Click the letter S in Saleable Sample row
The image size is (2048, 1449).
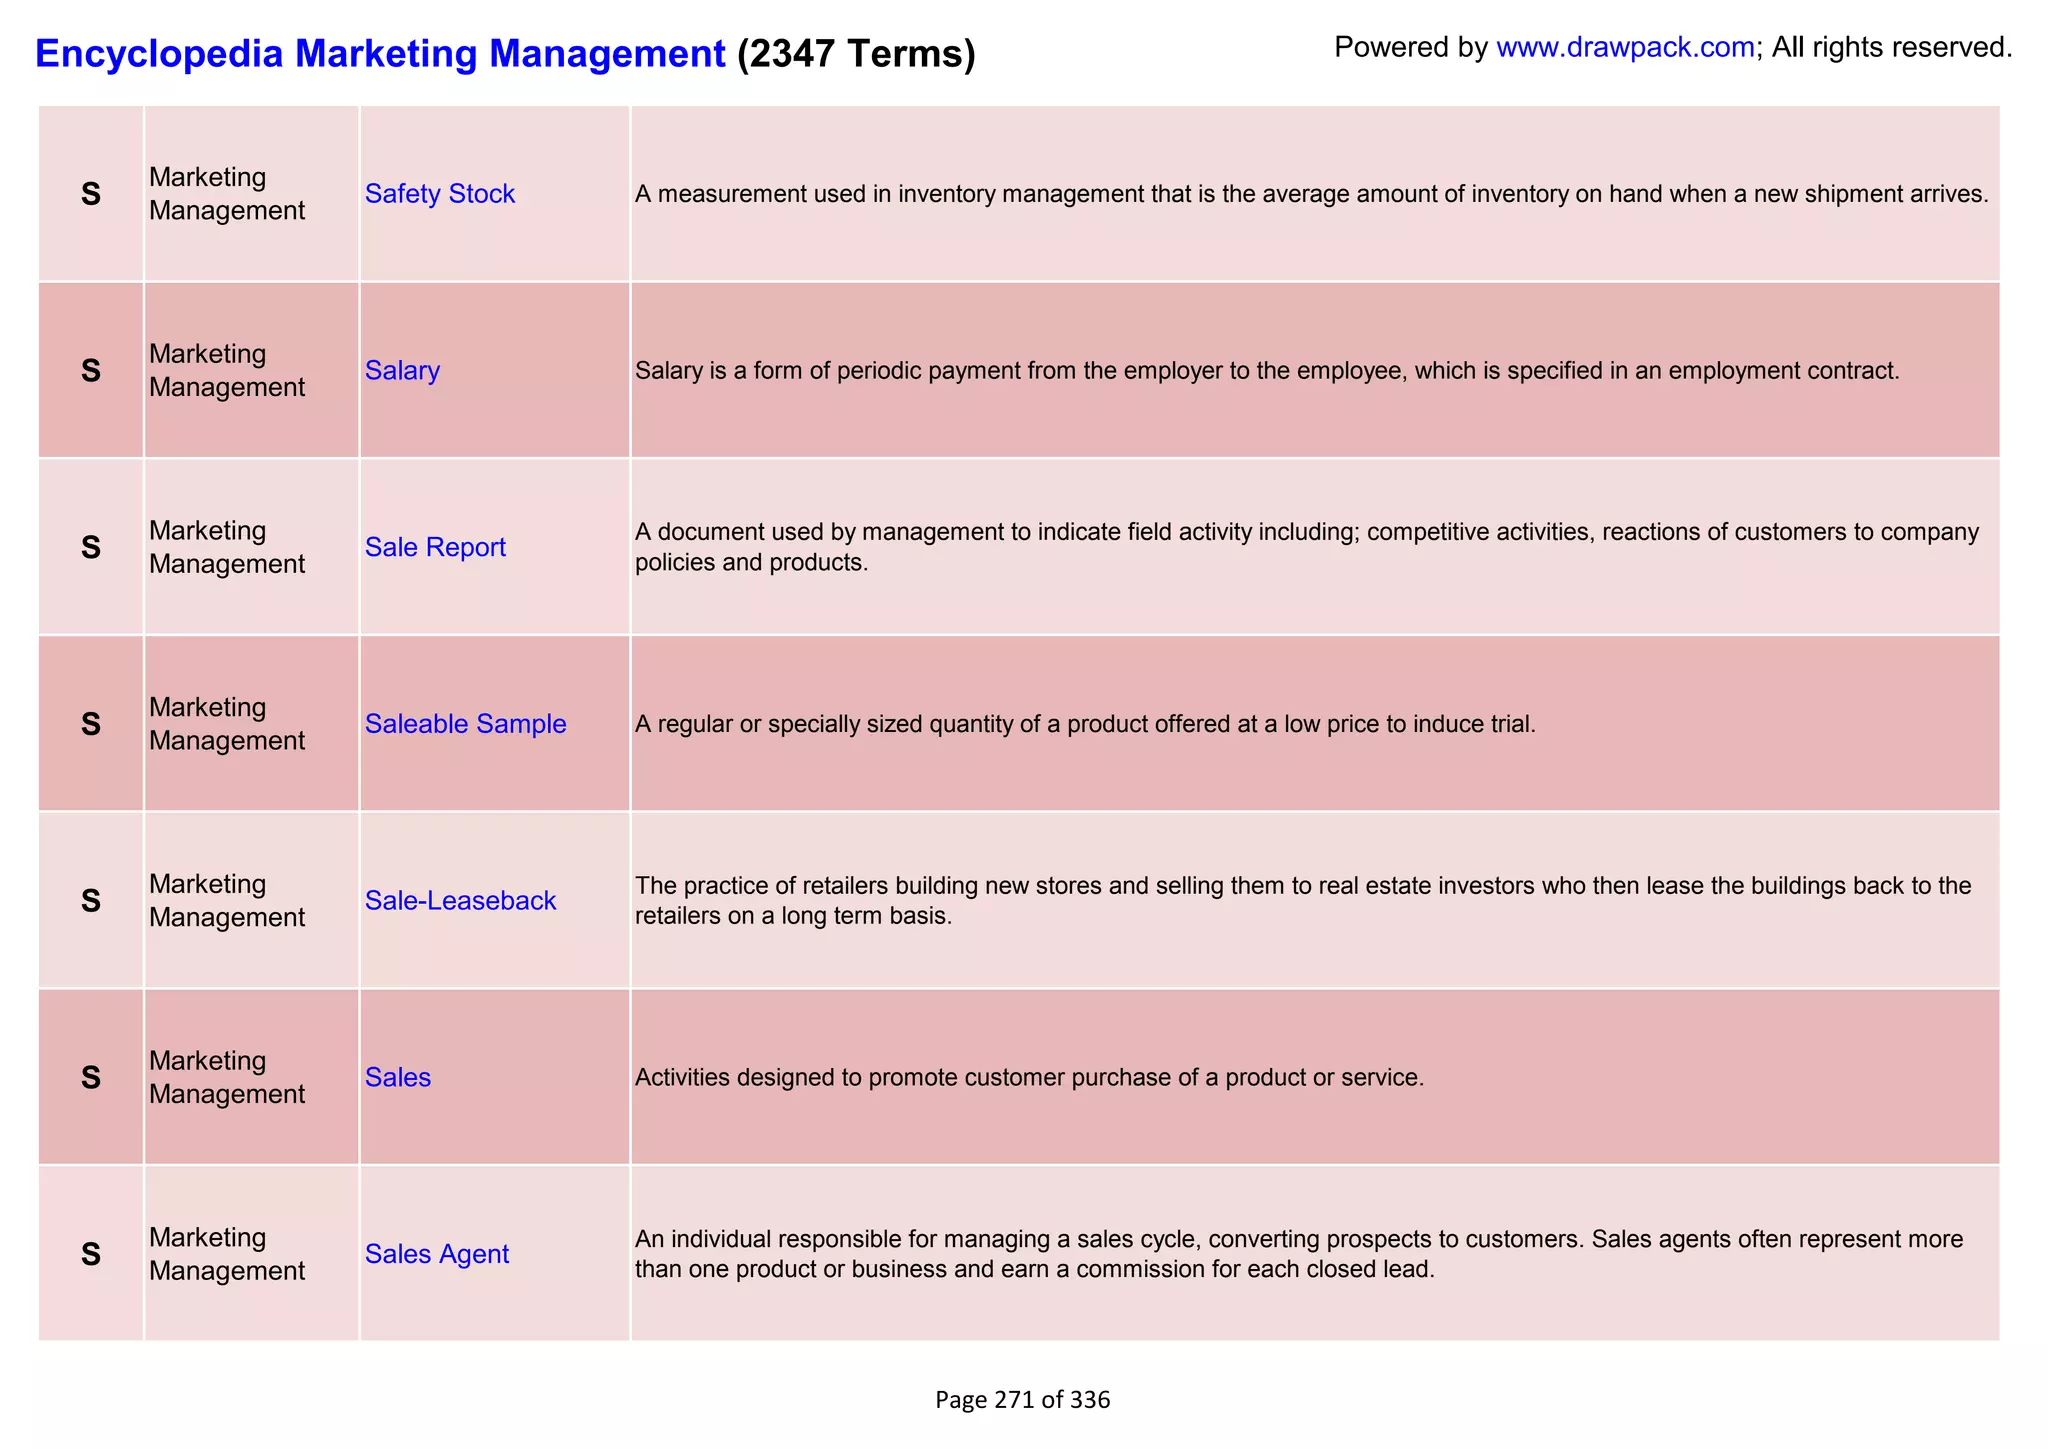(x=91, y=724)
